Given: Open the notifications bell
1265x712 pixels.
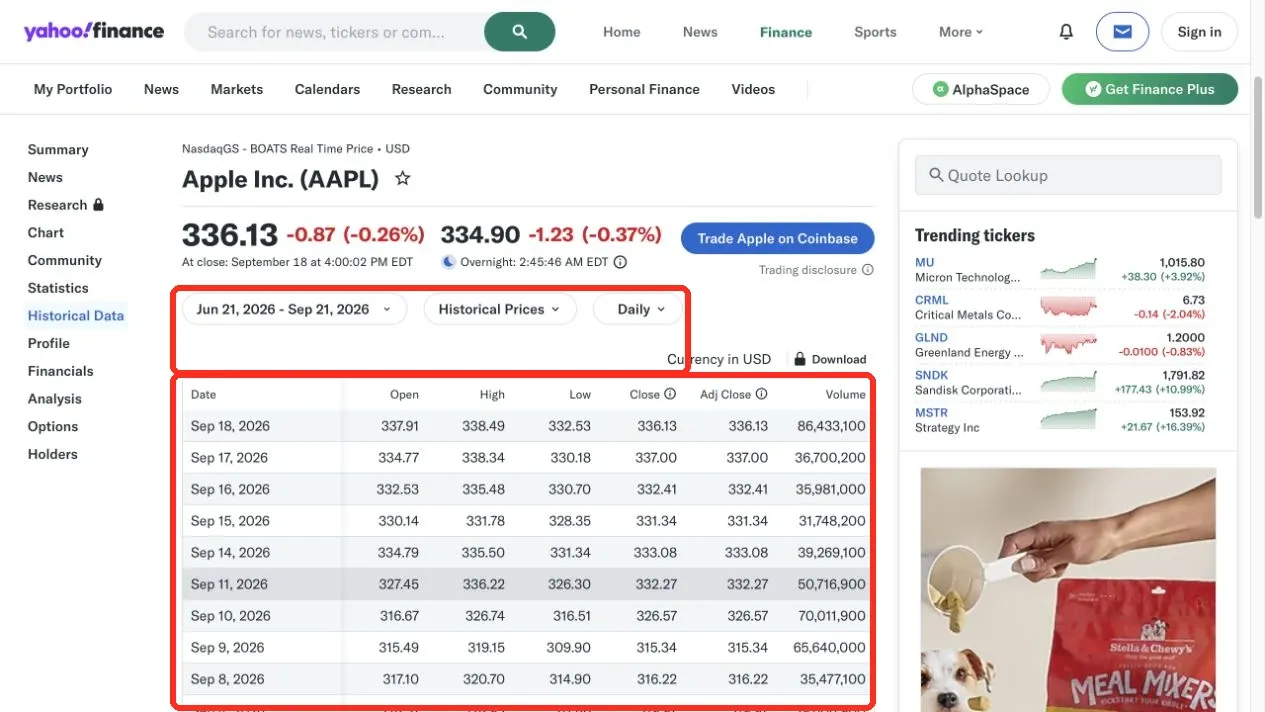Looking at the screenshot, I should (1066, 32).
